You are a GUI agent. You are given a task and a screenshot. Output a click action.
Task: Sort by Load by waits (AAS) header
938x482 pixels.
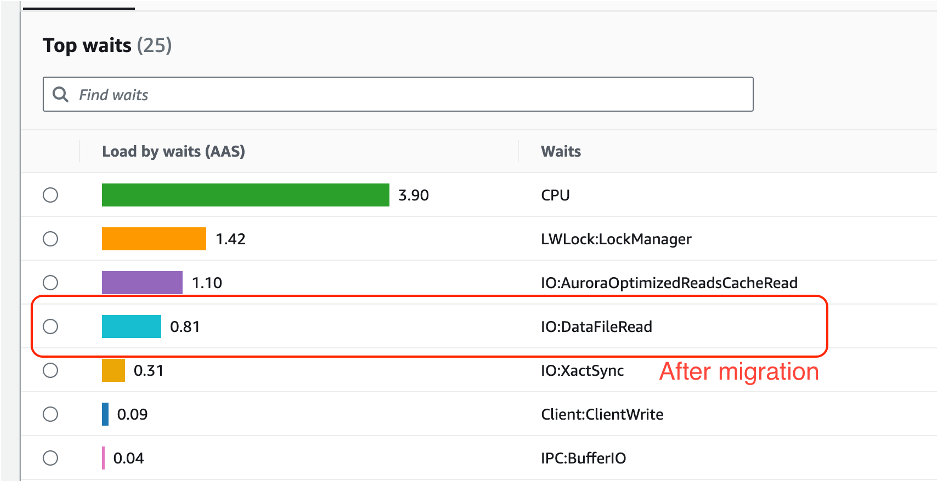click(173, 152)
